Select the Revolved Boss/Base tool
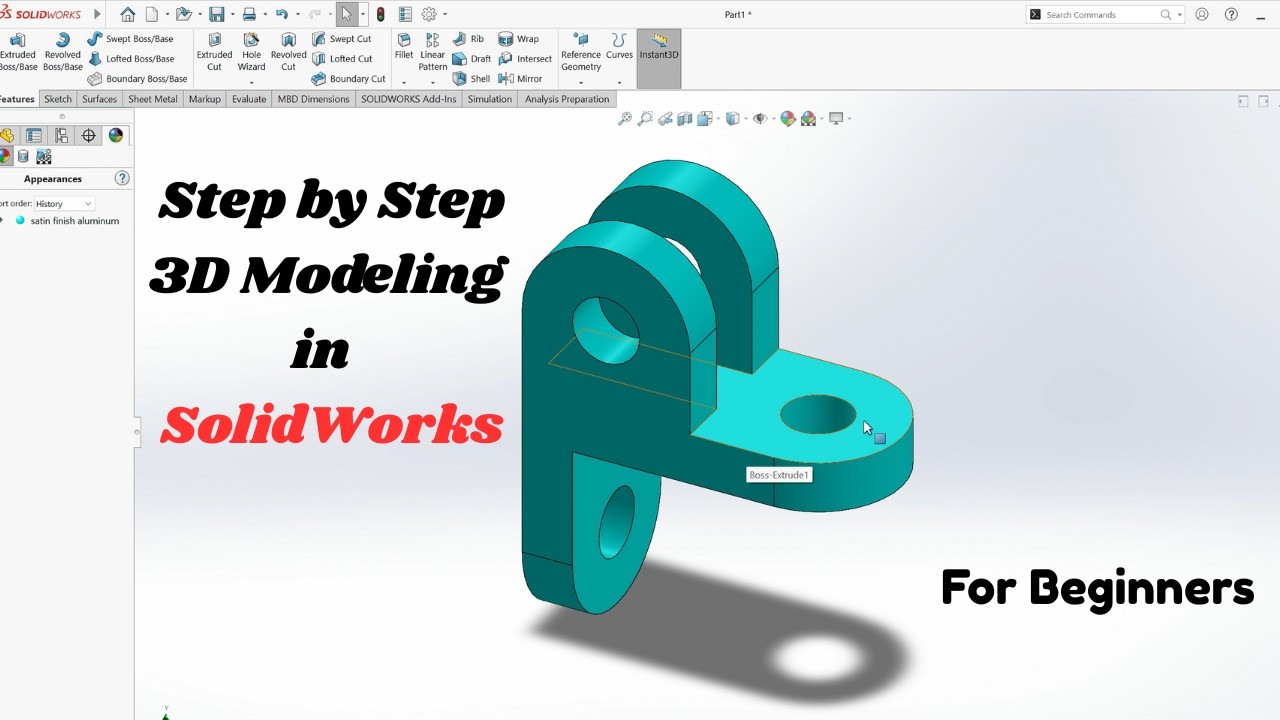Viewport: 1280px width, 720px height. [x=62, y=51]
